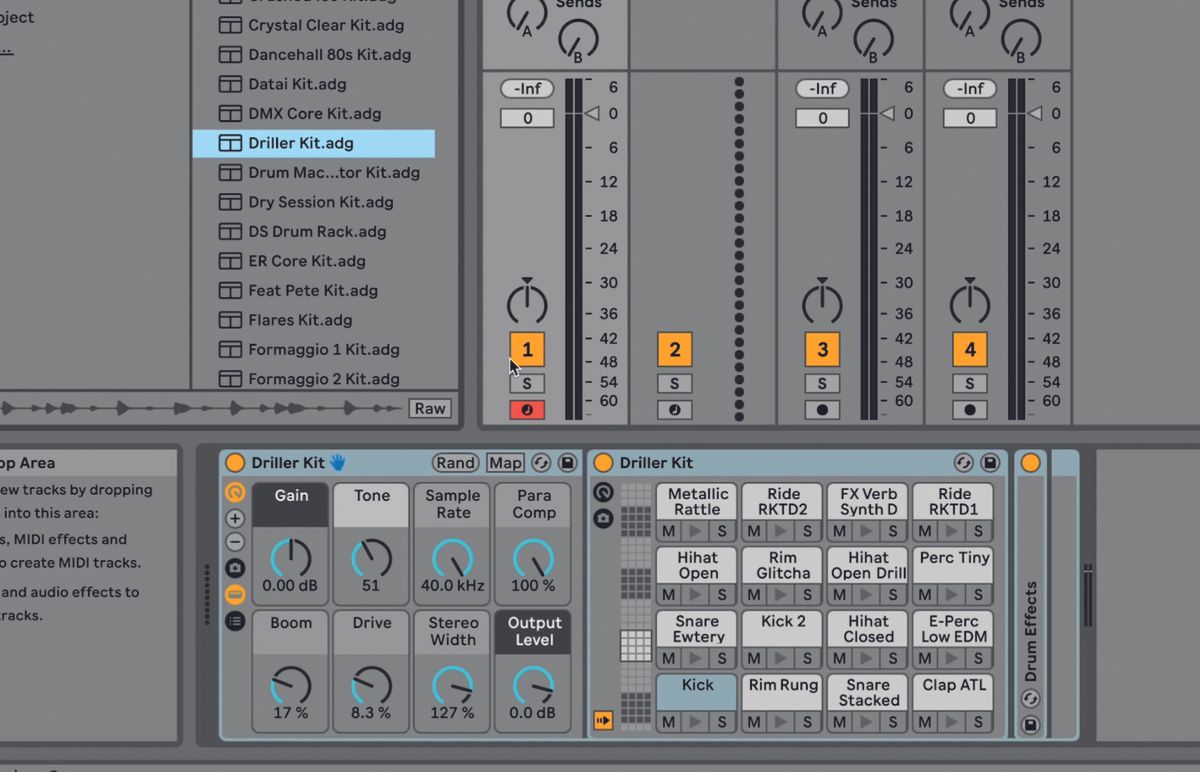The height and width of the screenshot is (772, 1200).
Task: Save the Driller Kit macro rack preset
Action: pos(567,463)
